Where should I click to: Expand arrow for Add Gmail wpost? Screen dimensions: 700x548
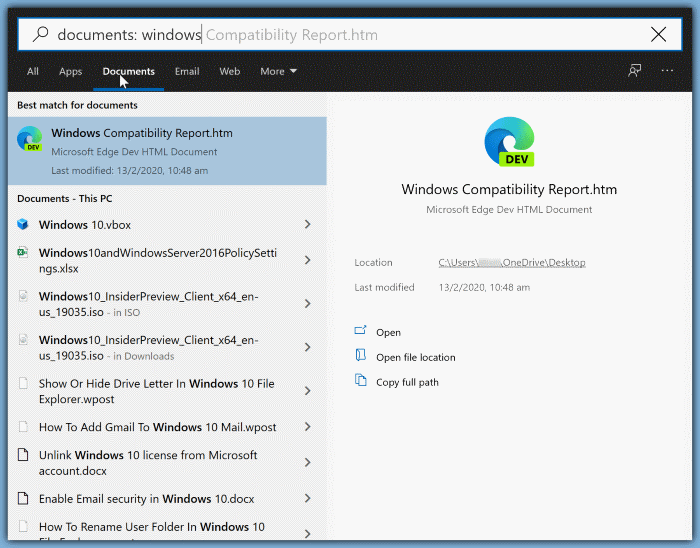pyautogui.click(x=308, y=427)
